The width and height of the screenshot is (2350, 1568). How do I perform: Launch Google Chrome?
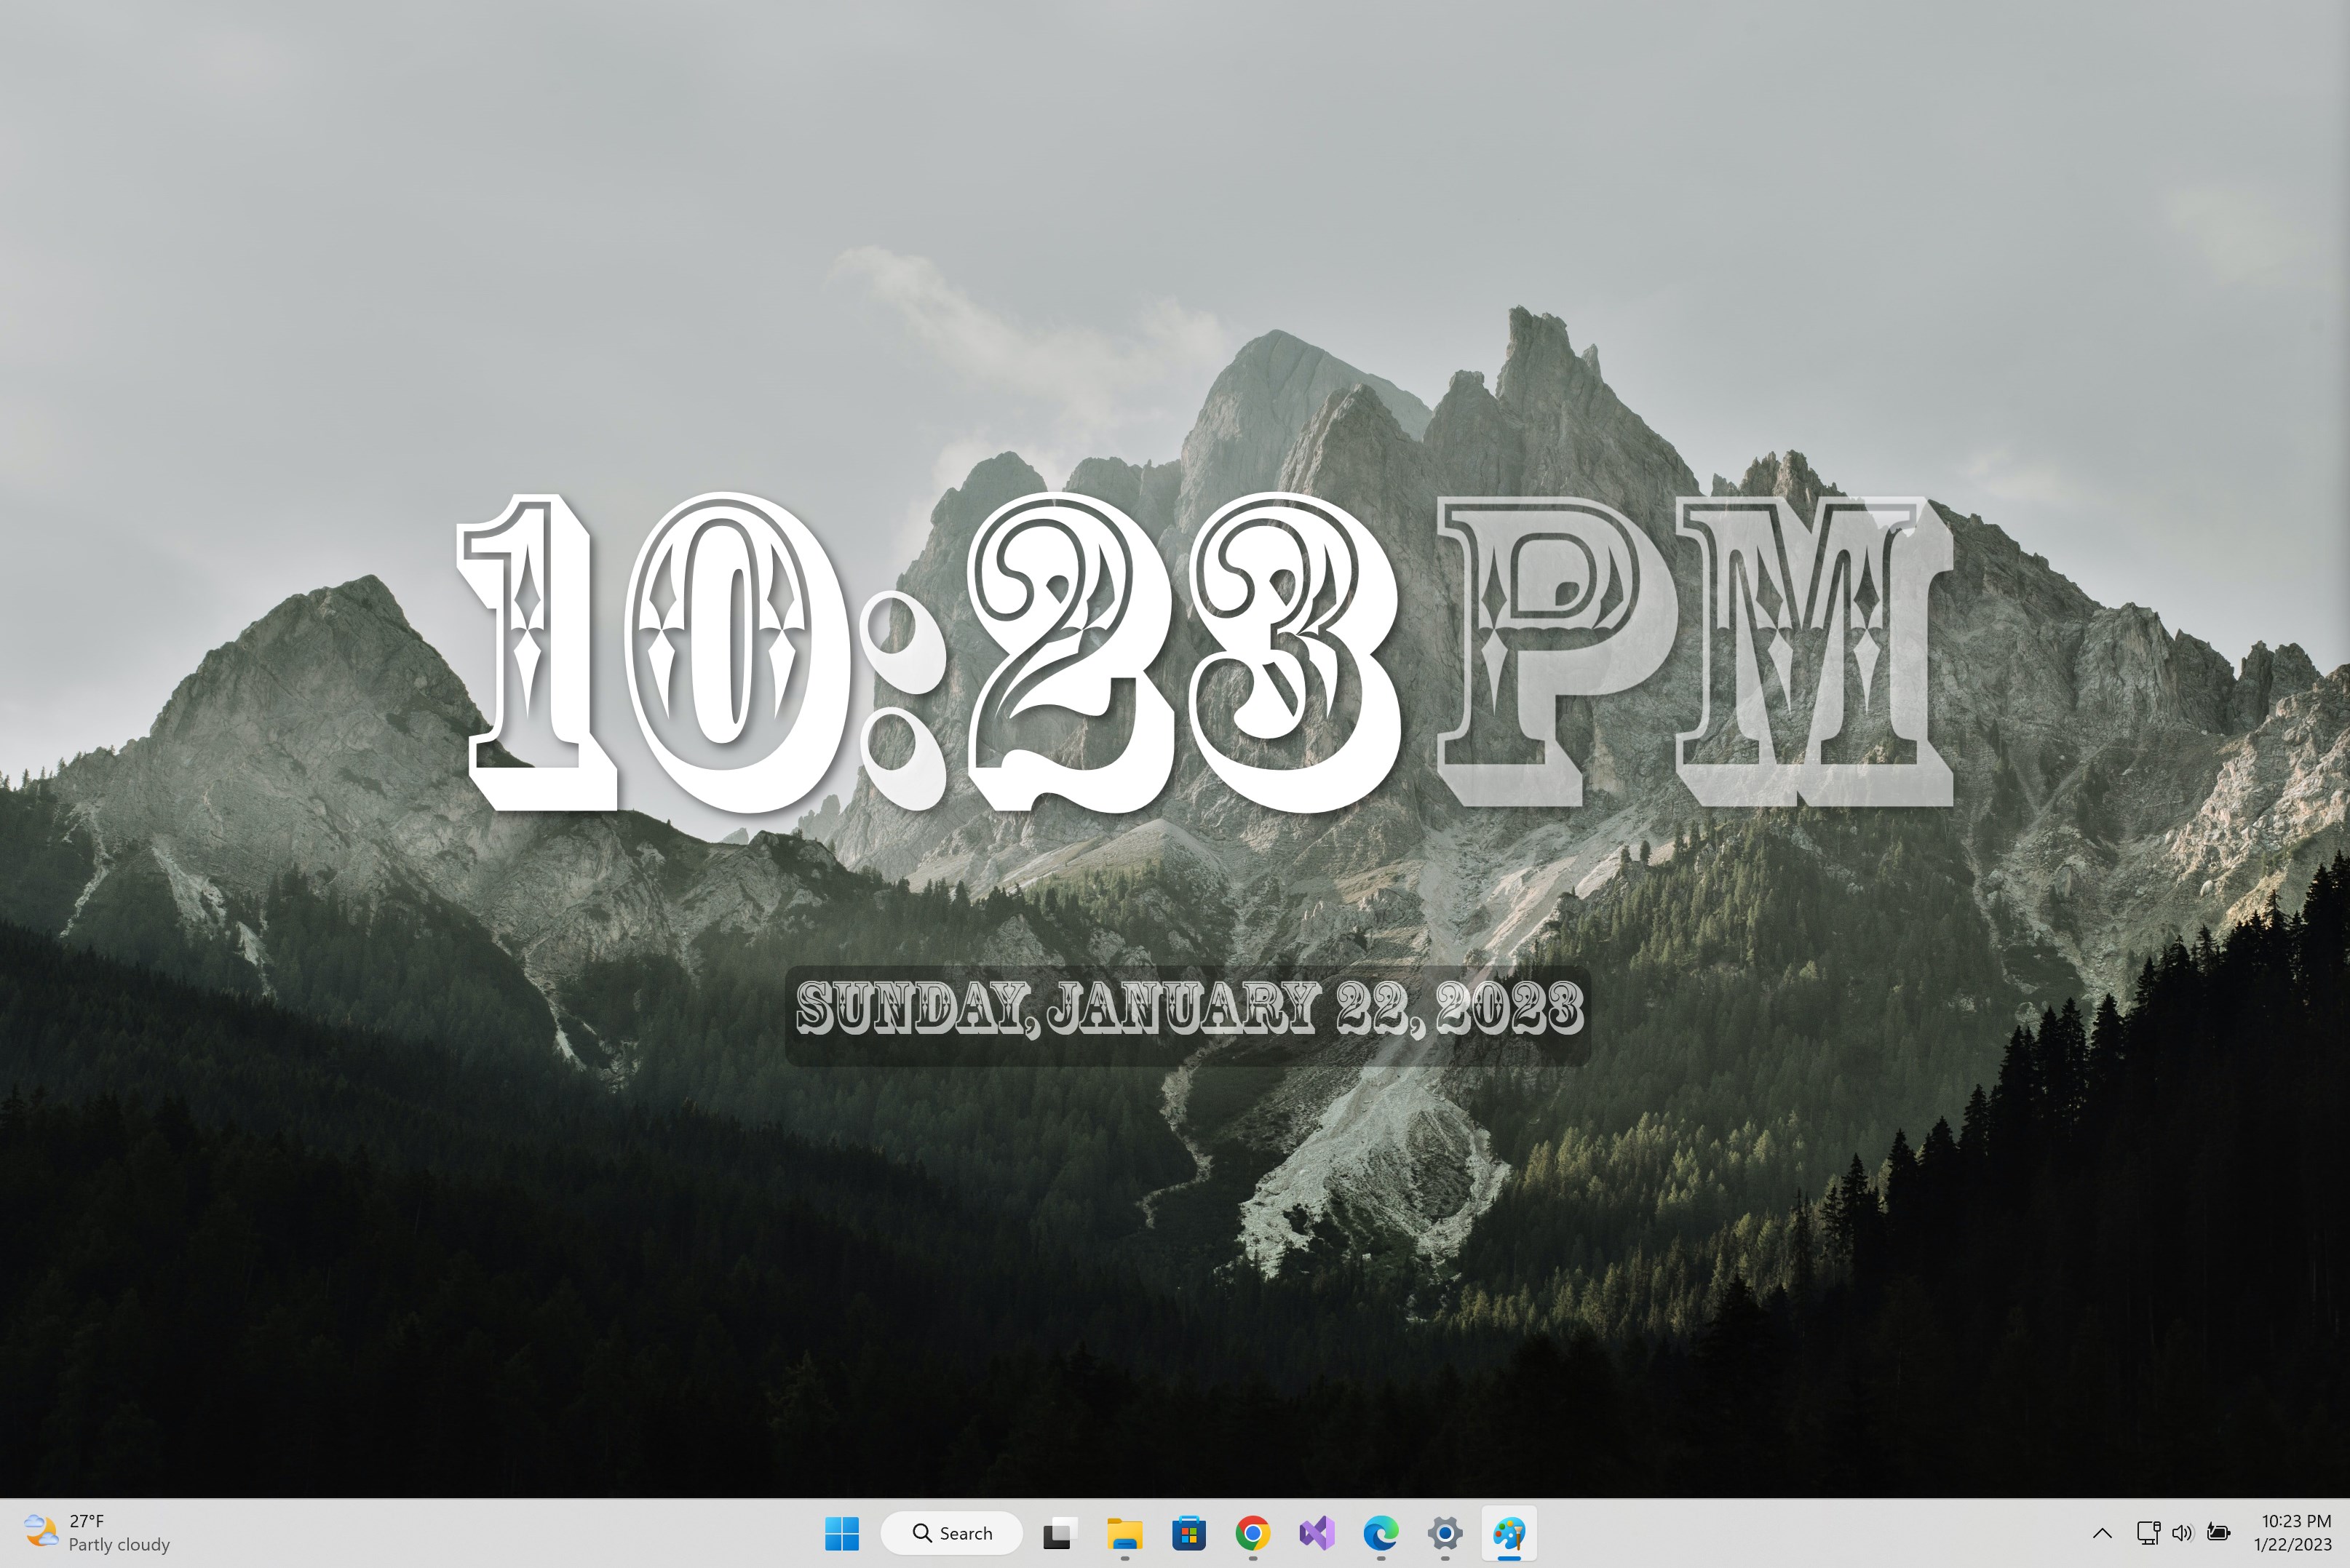click(1253, 1533)
